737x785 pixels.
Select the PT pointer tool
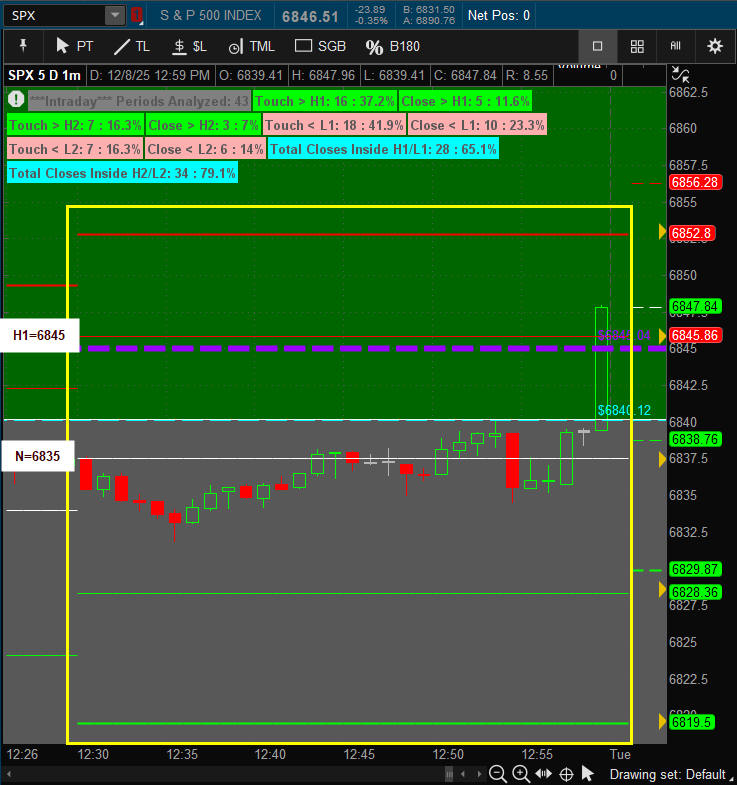coord(74,46)
